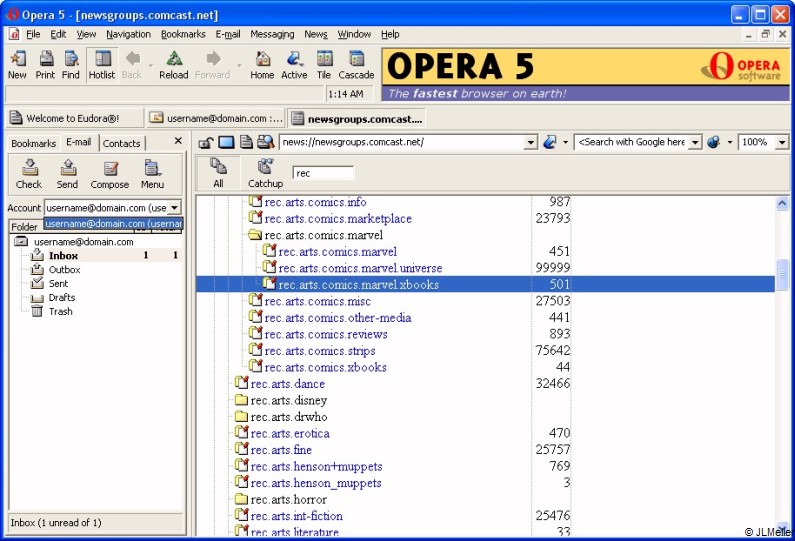Open the rec.arts.horror folder

click(288, 499)
